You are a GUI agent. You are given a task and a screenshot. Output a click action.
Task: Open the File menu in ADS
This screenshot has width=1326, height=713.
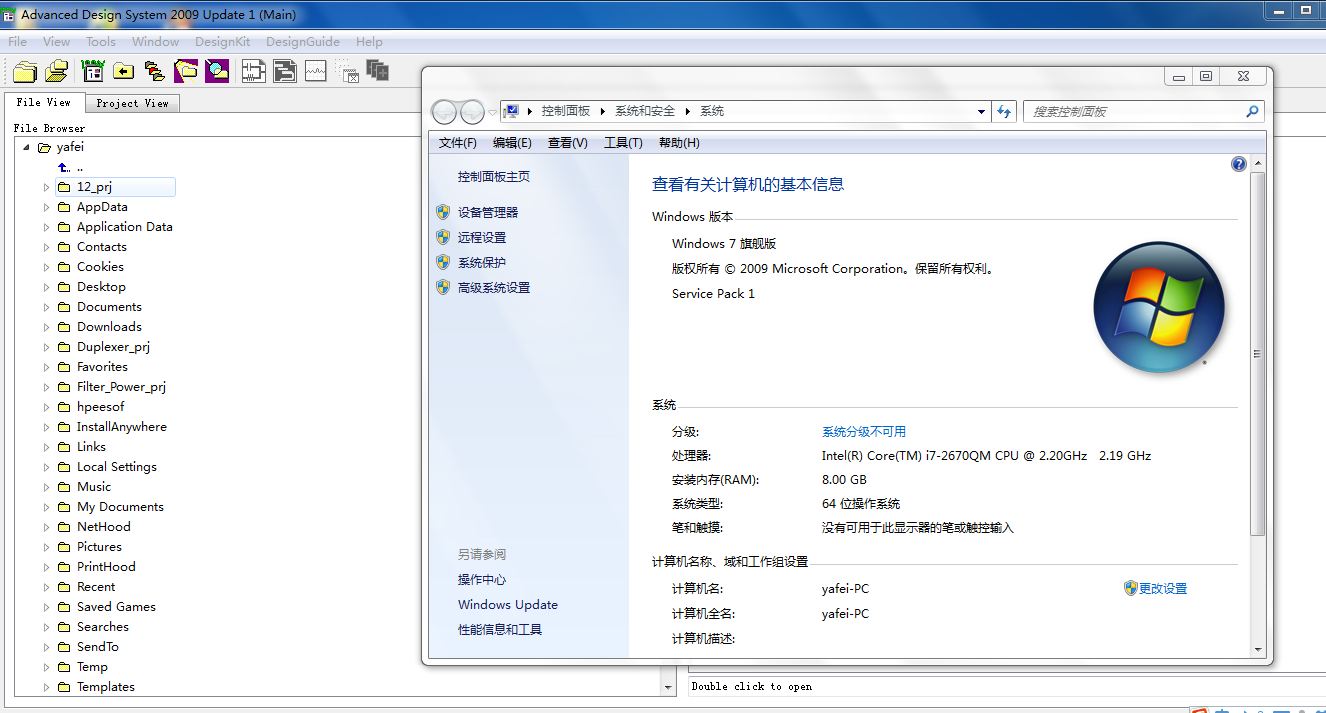tap(18, 42)
